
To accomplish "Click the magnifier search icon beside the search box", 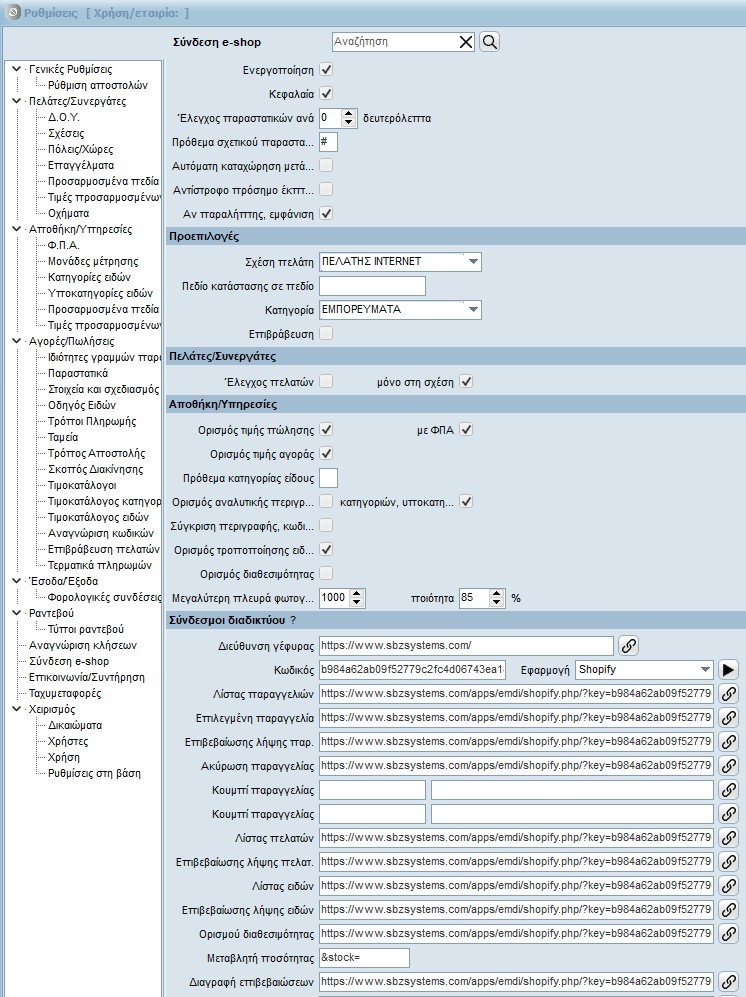I will click(x=489, y=42).
